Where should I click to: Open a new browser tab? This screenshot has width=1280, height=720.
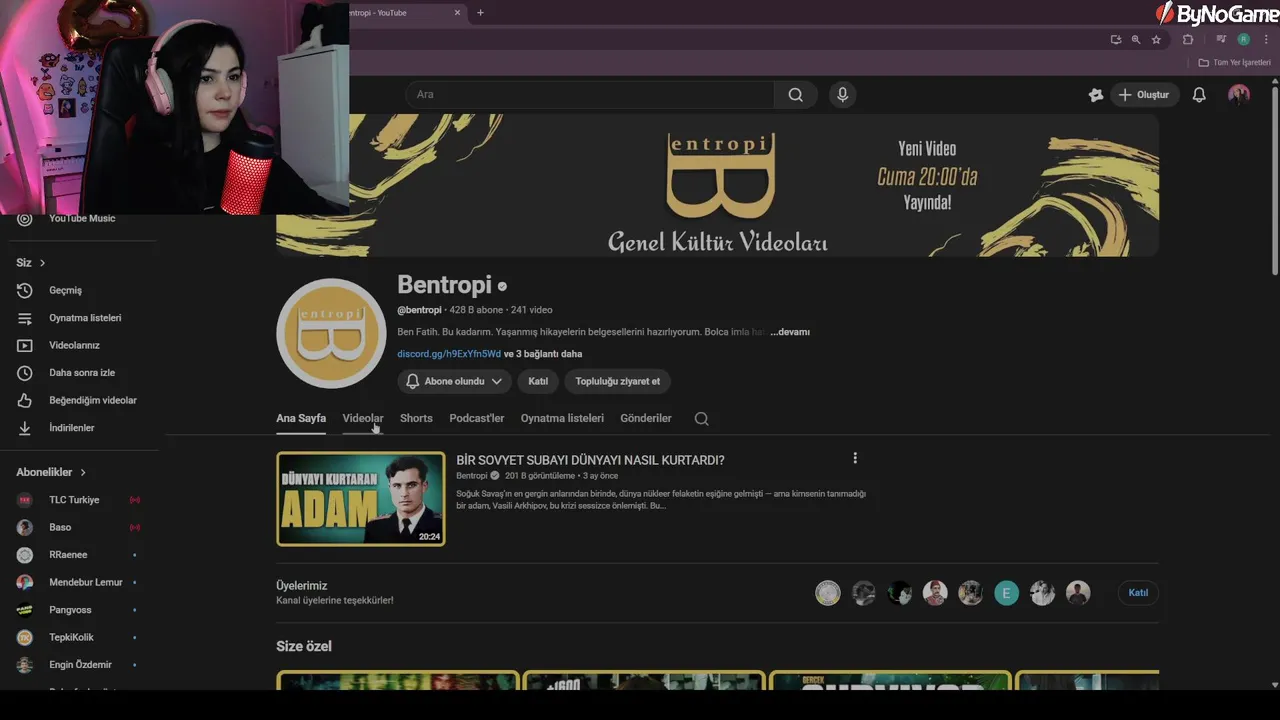[480, 13]
